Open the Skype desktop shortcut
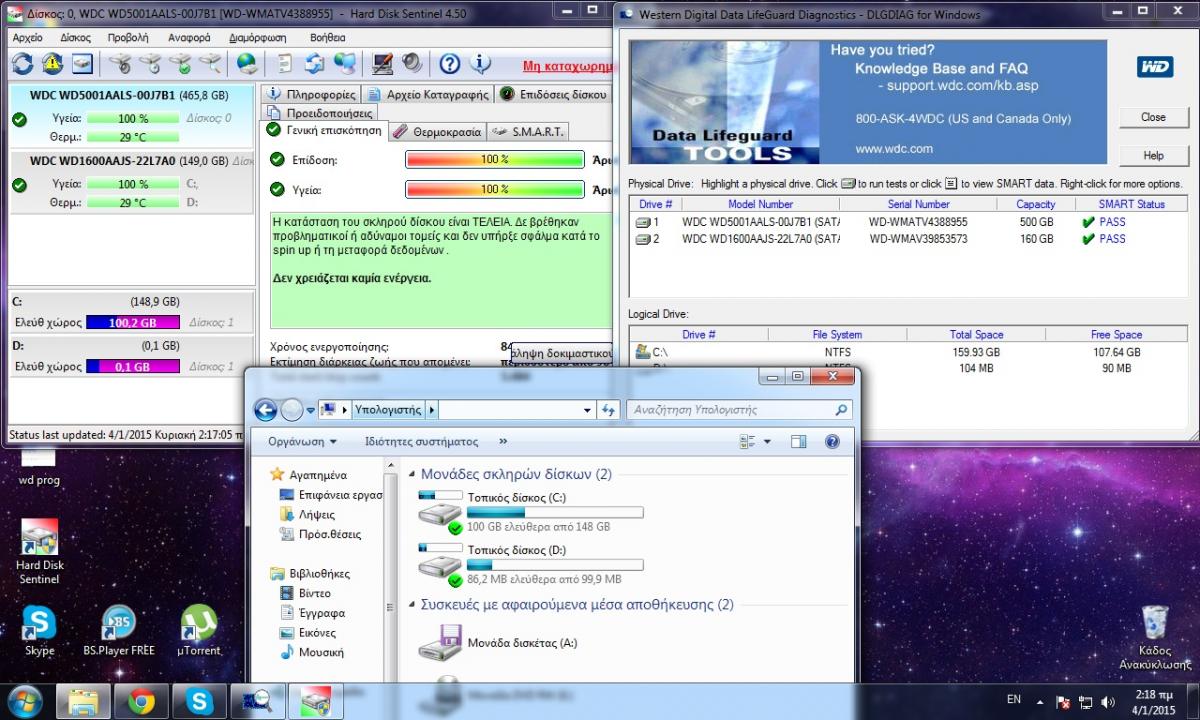 pos(39,630)
